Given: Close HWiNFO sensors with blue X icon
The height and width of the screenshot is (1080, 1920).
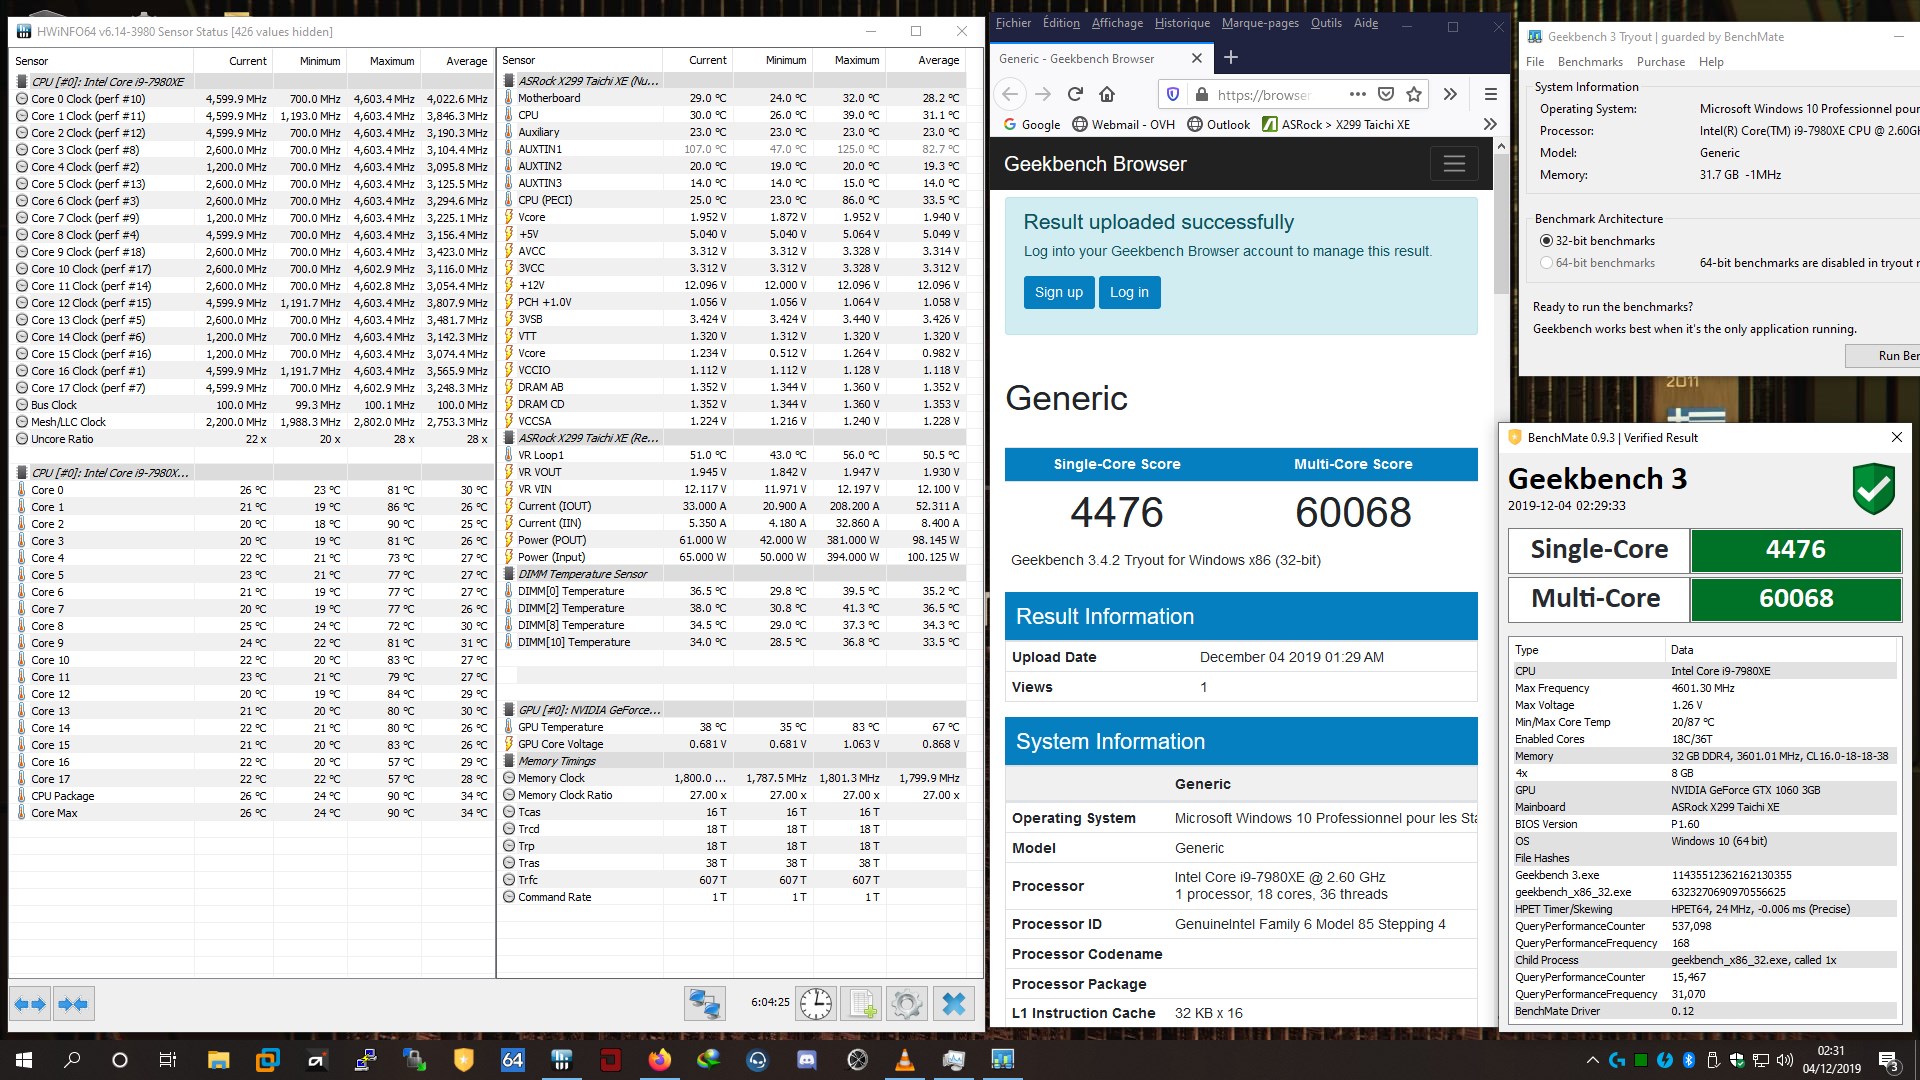Looking at the screenshot, I should pyautogui.click(x=954, y=1004).
